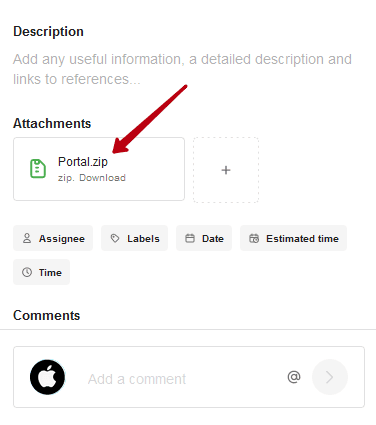Viewport: 376px width, 425px height.
Task: Click the person icon on Assignee chip
Action: click(x=27, y=238)
